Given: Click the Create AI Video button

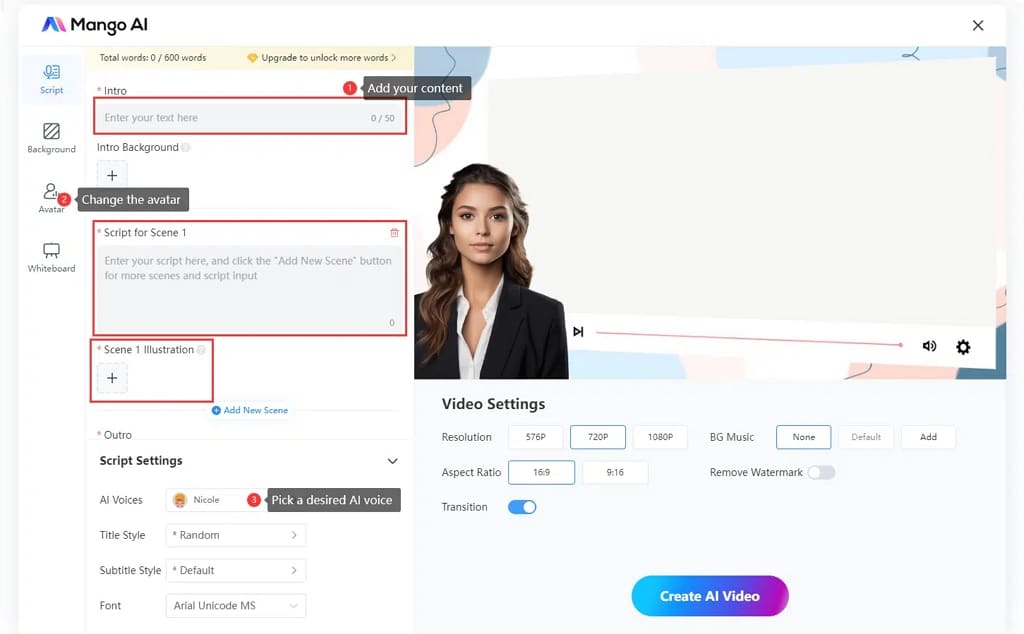Looking at the screenshot, I should pyautogui.click(x=710, y=595).
